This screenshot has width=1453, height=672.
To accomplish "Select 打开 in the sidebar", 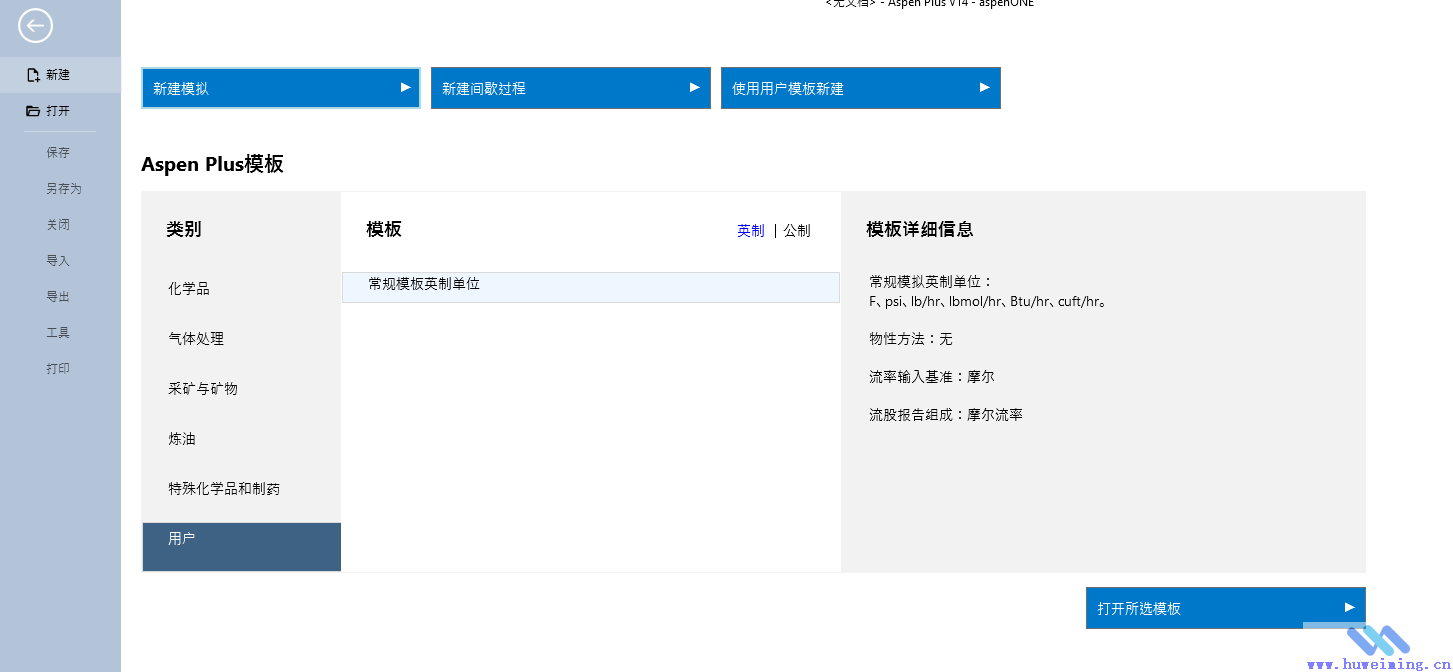I will (60, 111).
